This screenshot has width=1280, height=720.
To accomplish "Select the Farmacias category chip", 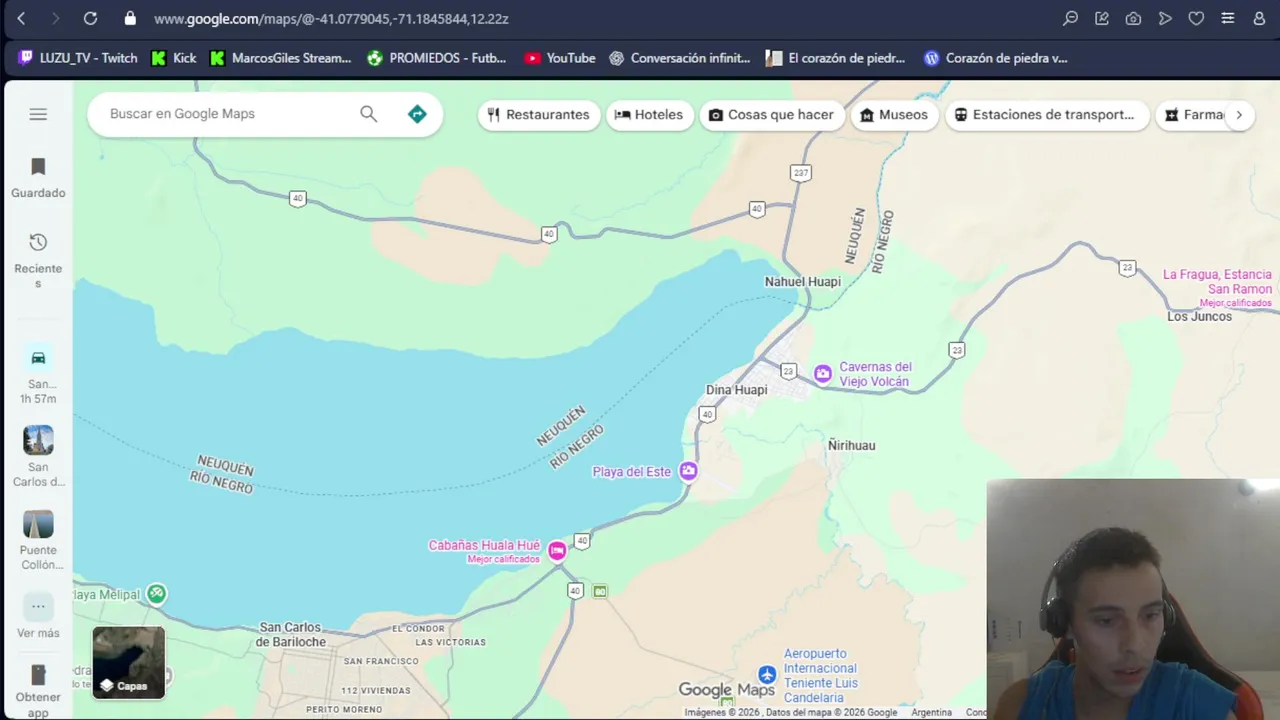I will click(x=1192, y=115).
